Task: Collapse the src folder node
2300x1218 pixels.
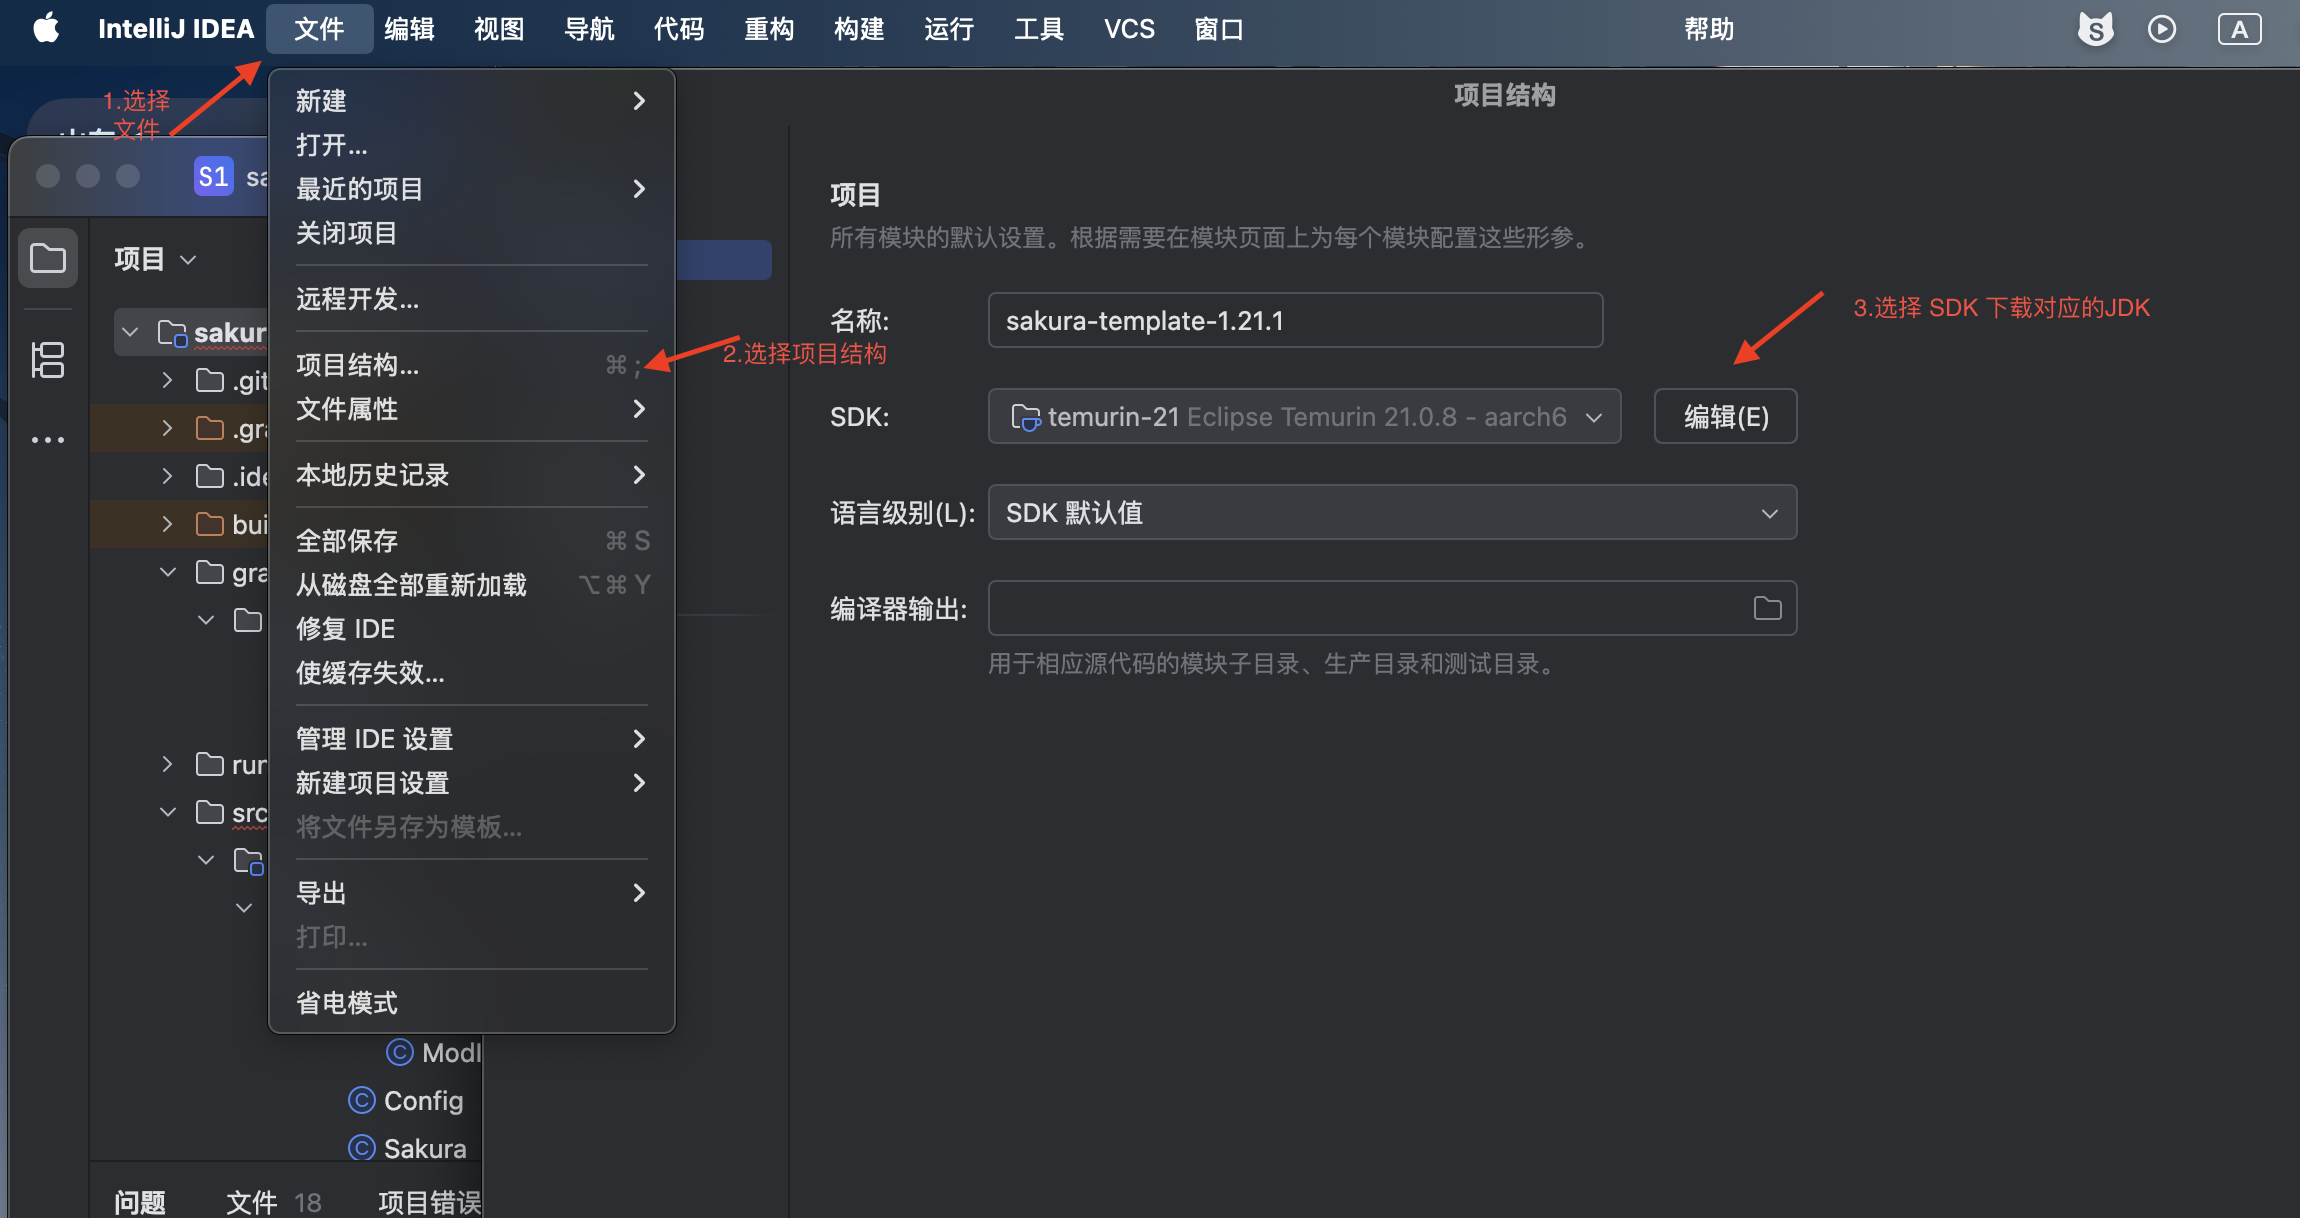Action: pyautogui.click(x=167, y=812)
